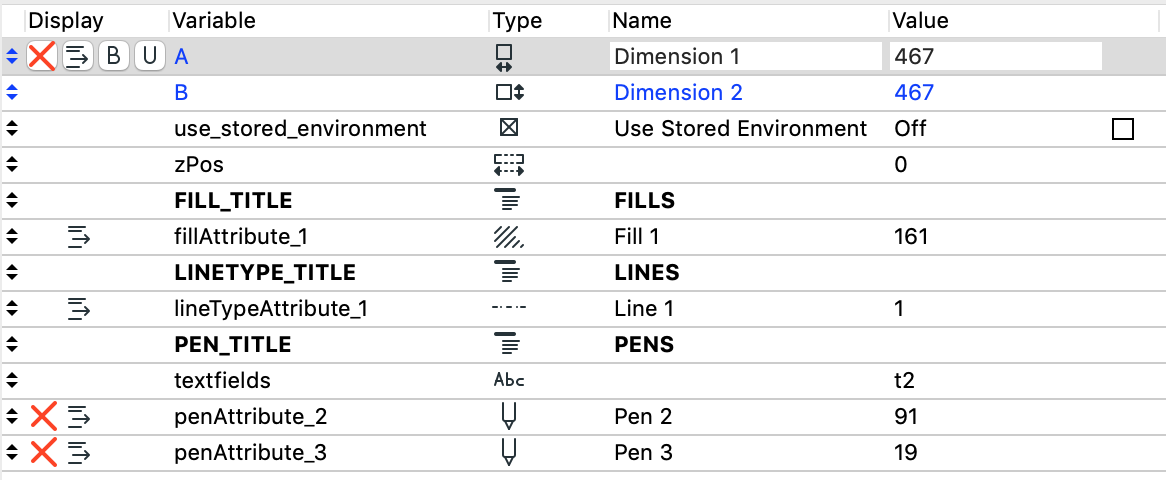
Task: Click the indent child icon in row A
Action: (x=78, y=57)
